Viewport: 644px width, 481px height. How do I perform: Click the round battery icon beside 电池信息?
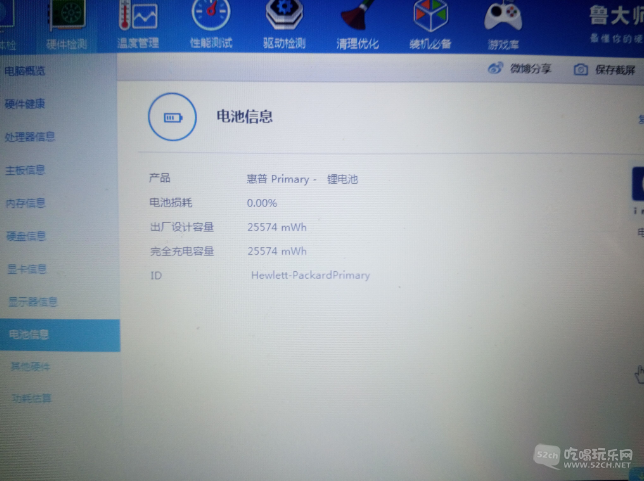(172, 117)
